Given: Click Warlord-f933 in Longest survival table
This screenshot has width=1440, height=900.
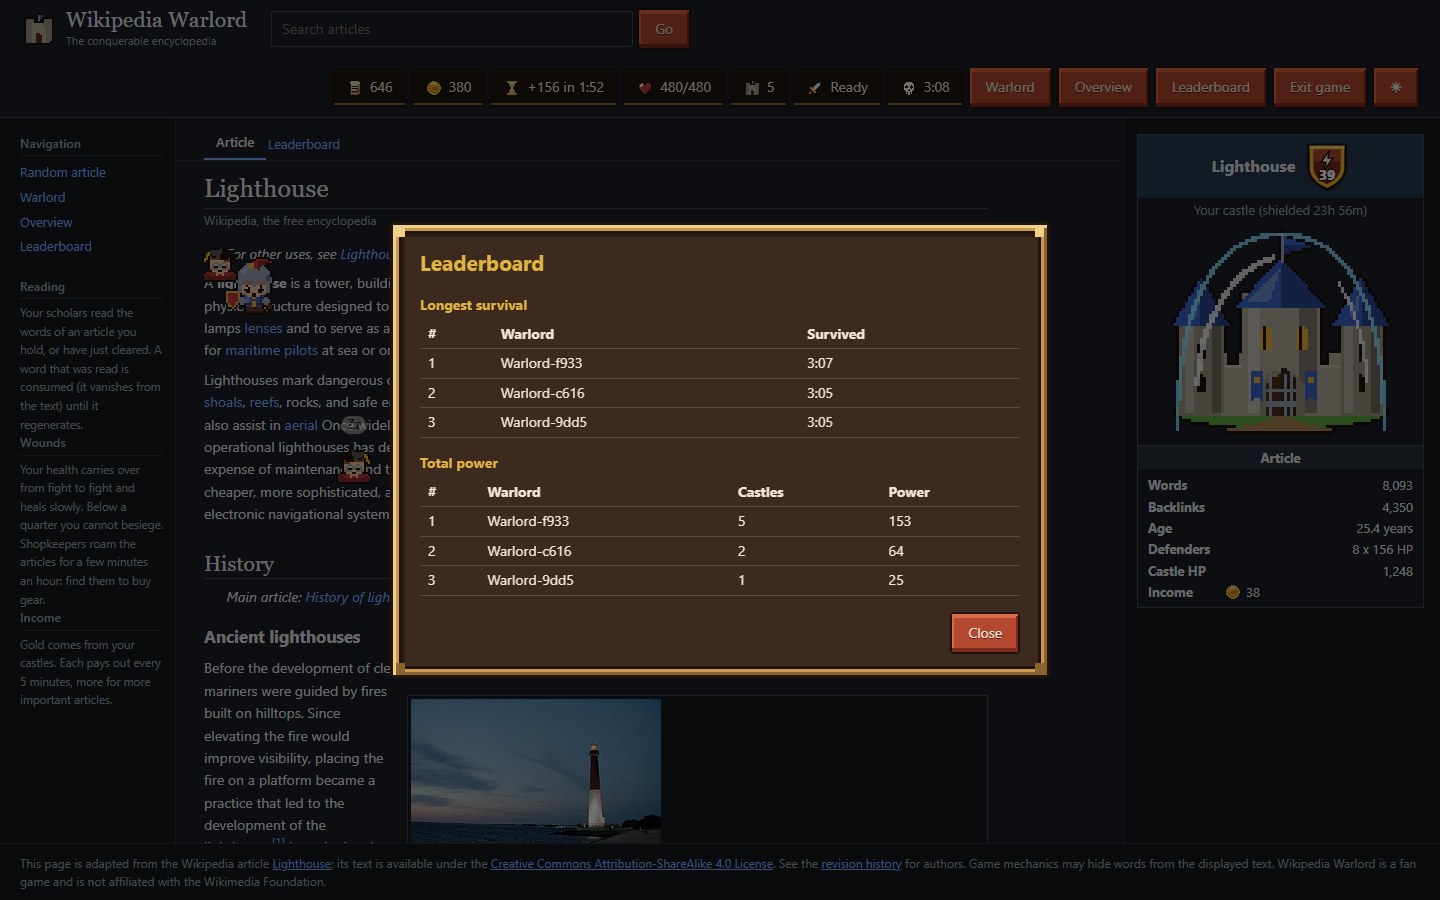Looking at the screenshot, I should click(541, 363).
